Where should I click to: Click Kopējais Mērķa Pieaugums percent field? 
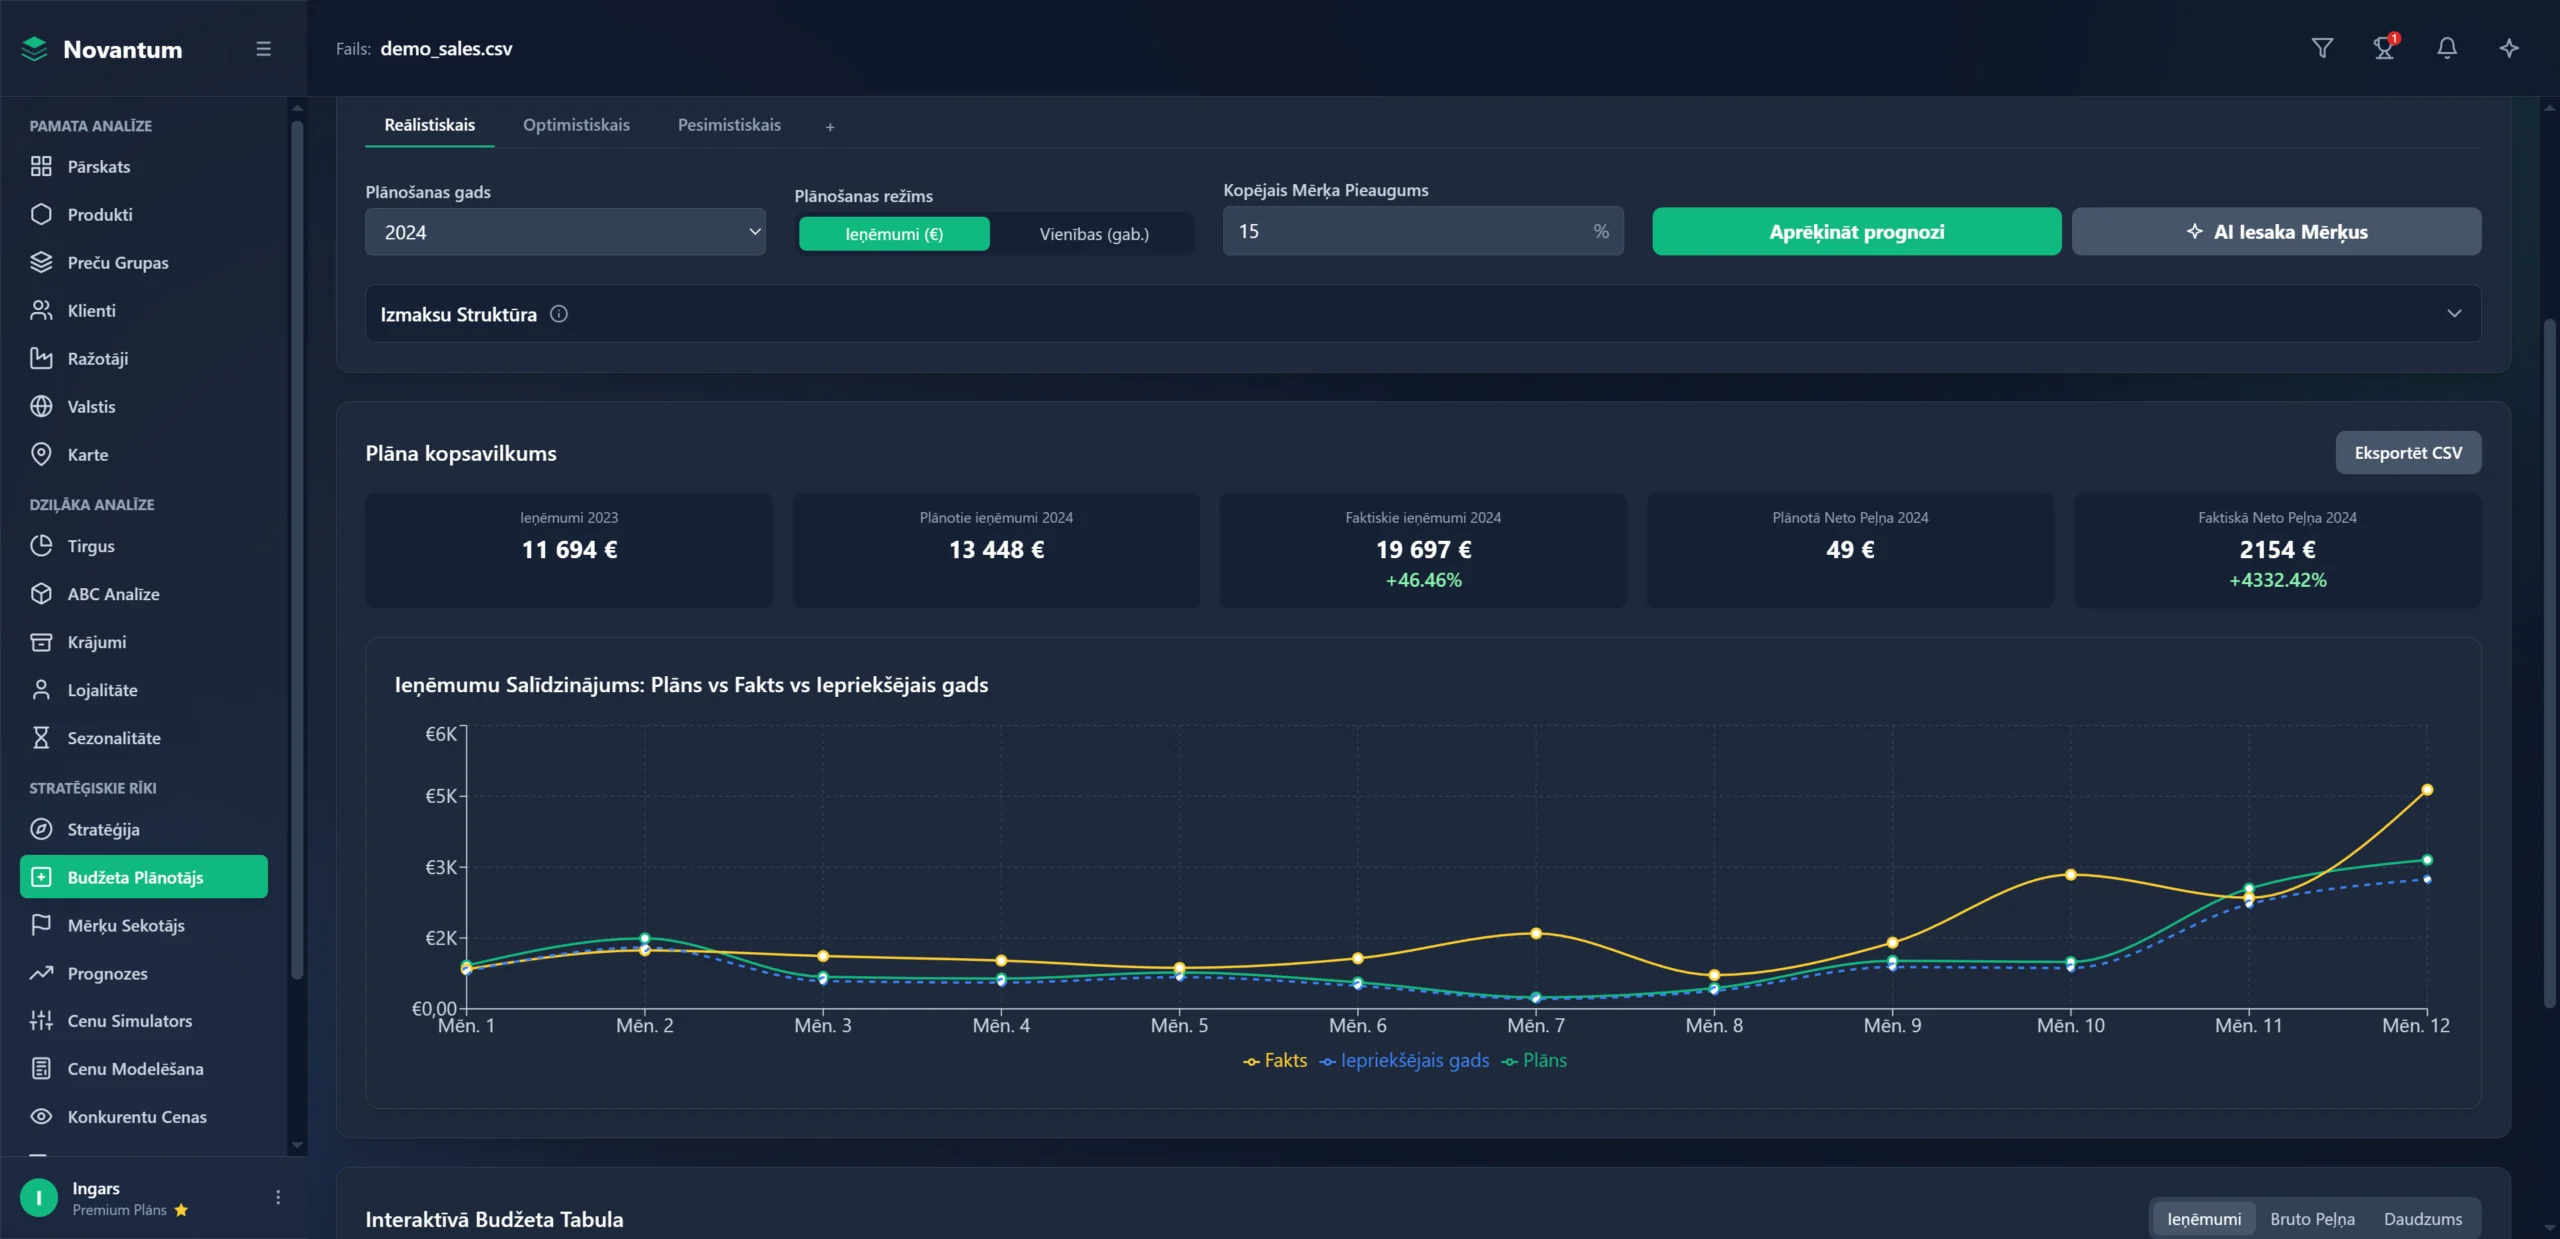(x=1410, y=232)
